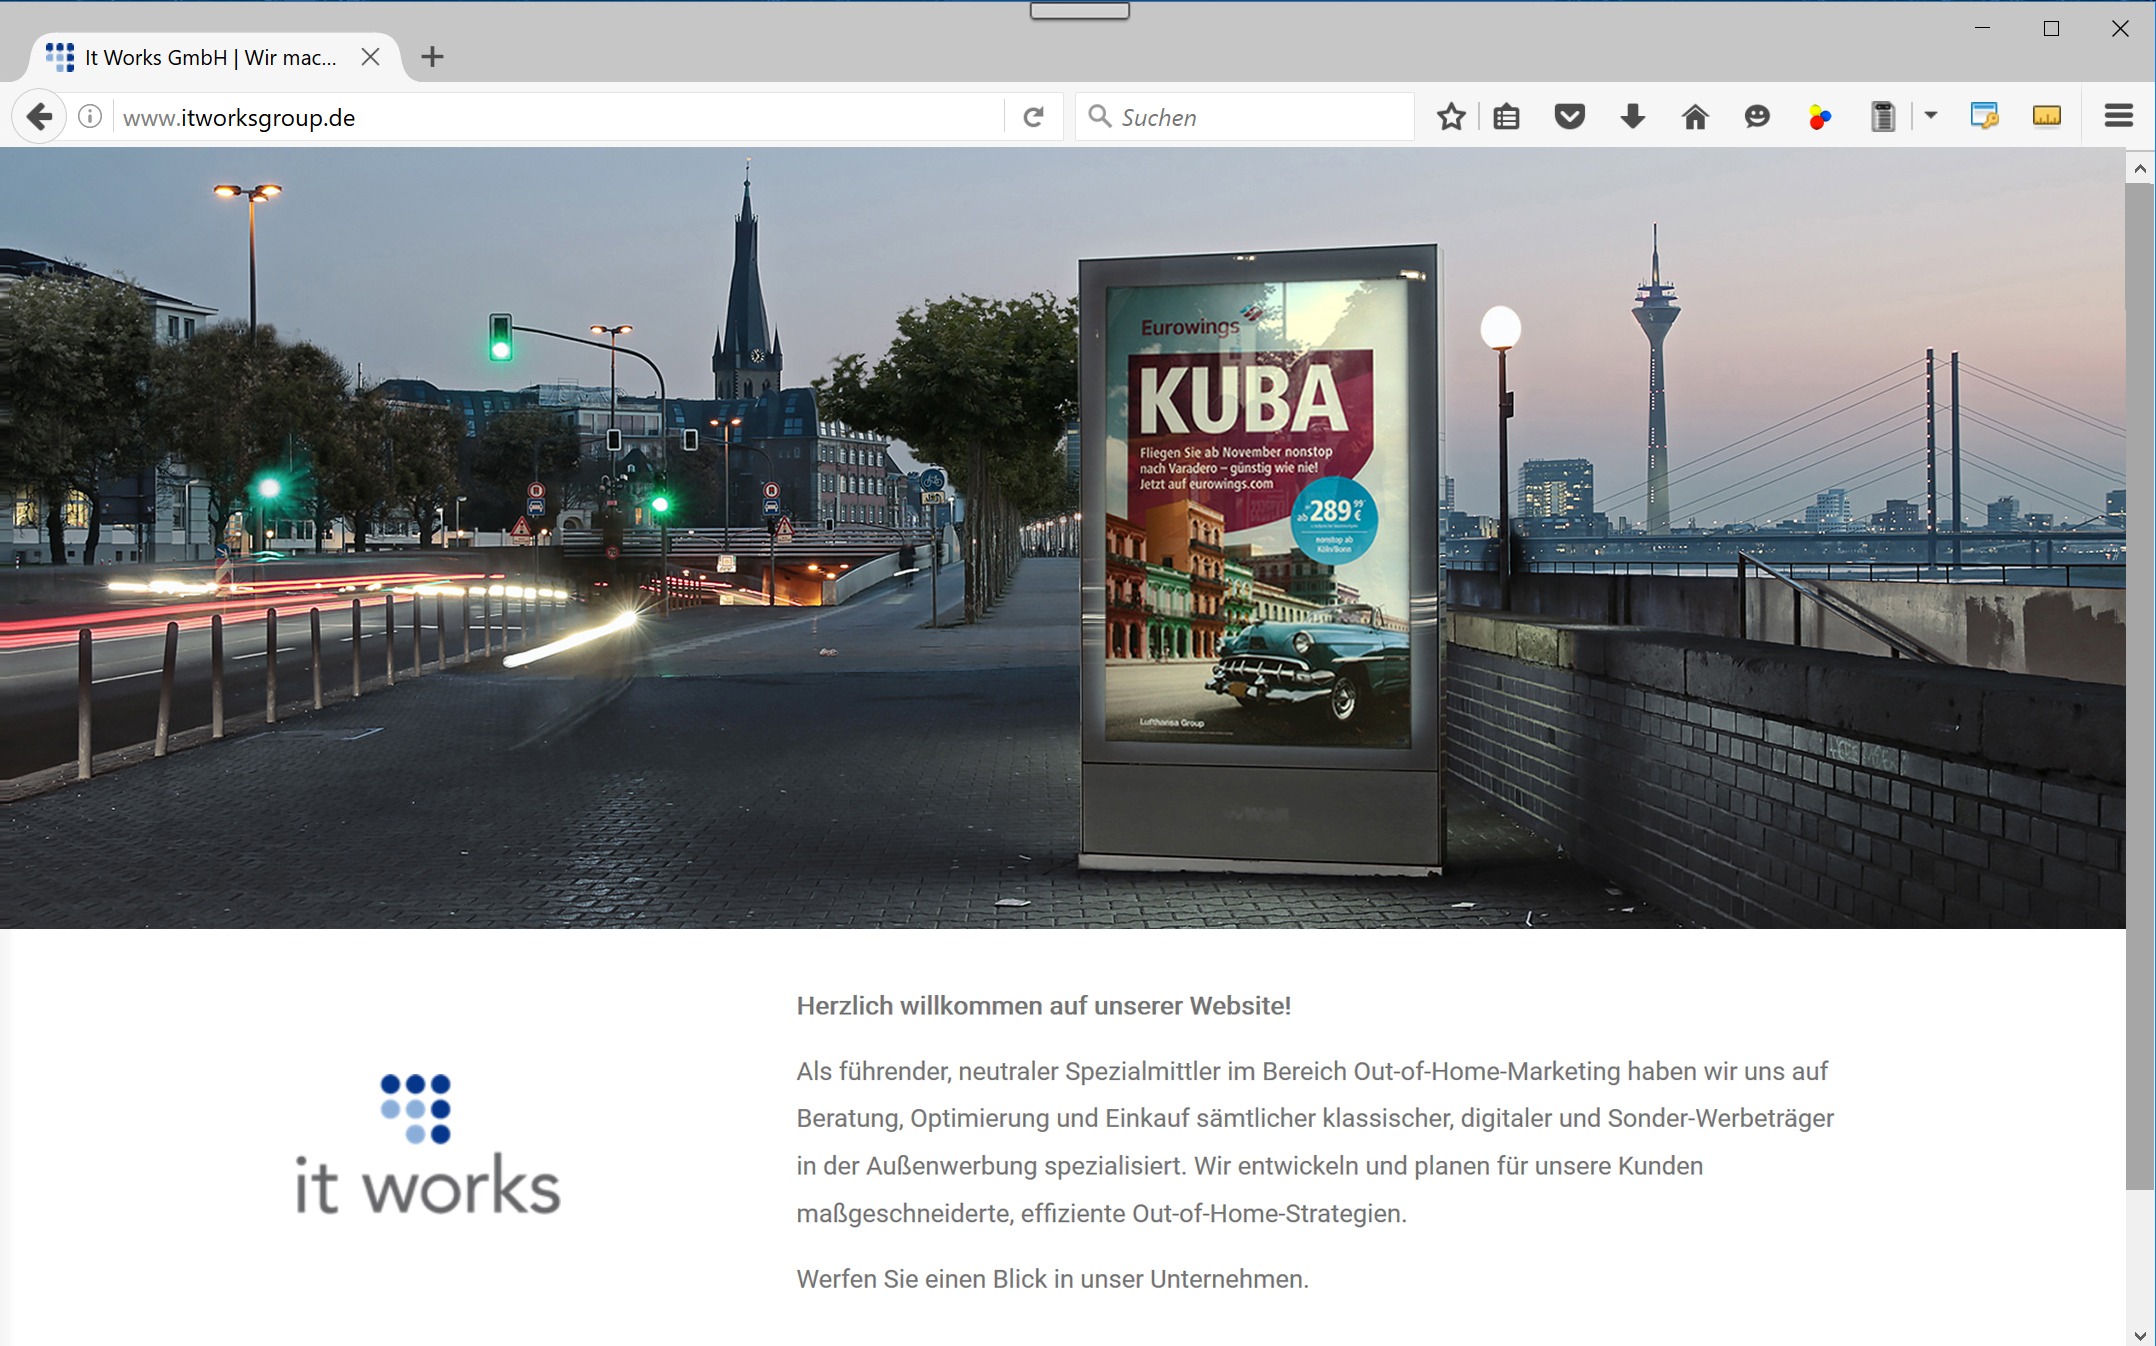The image size is (2156, 1346).
Task: Open the yellow ruler measurement icon
Action: tap(2047, 116)
